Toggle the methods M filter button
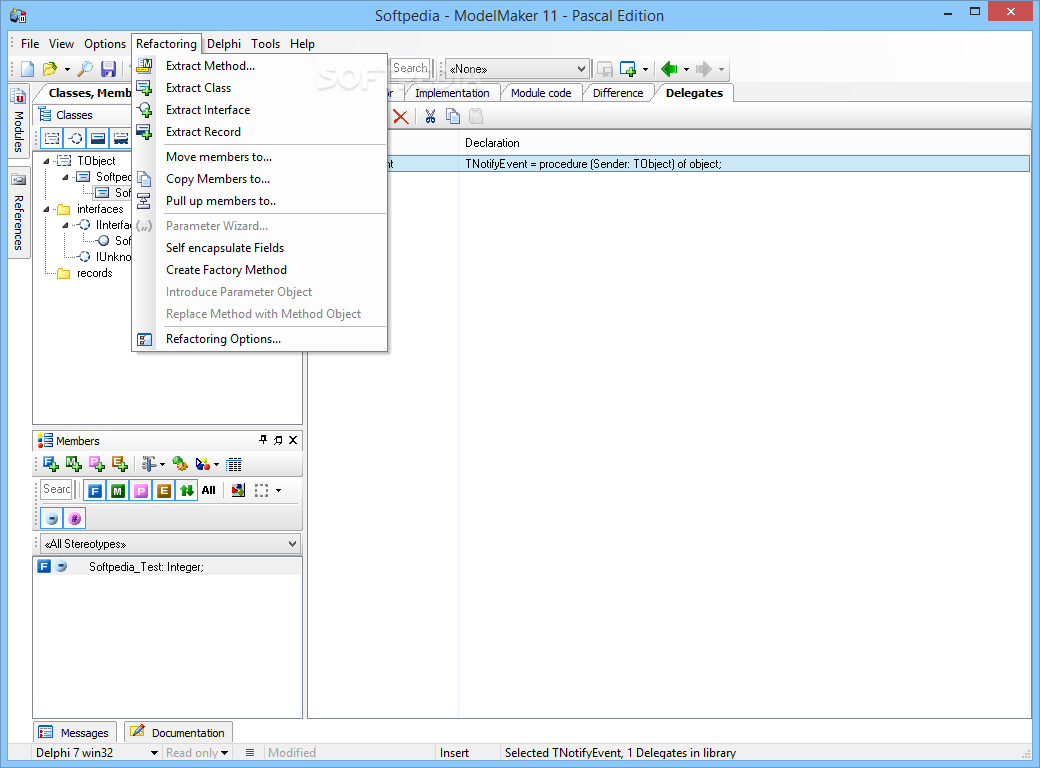This screenshot has height=768, width=1040. [118, 491]
